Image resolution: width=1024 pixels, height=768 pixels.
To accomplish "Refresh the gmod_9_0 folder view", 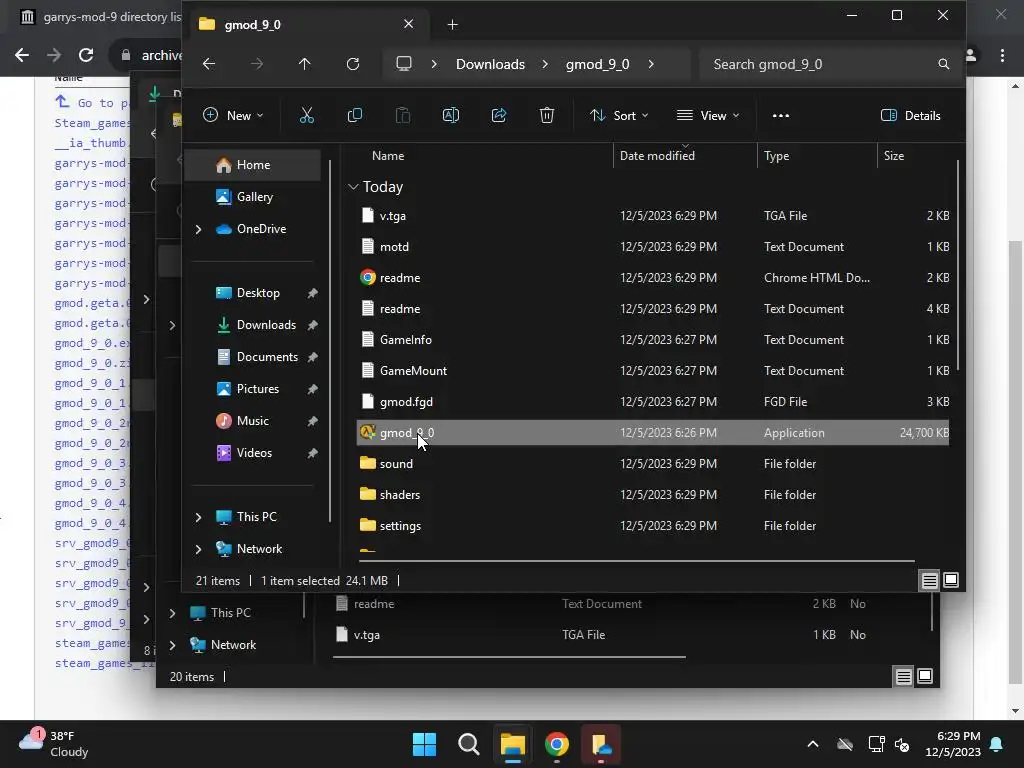I will (x=353, y=64).
